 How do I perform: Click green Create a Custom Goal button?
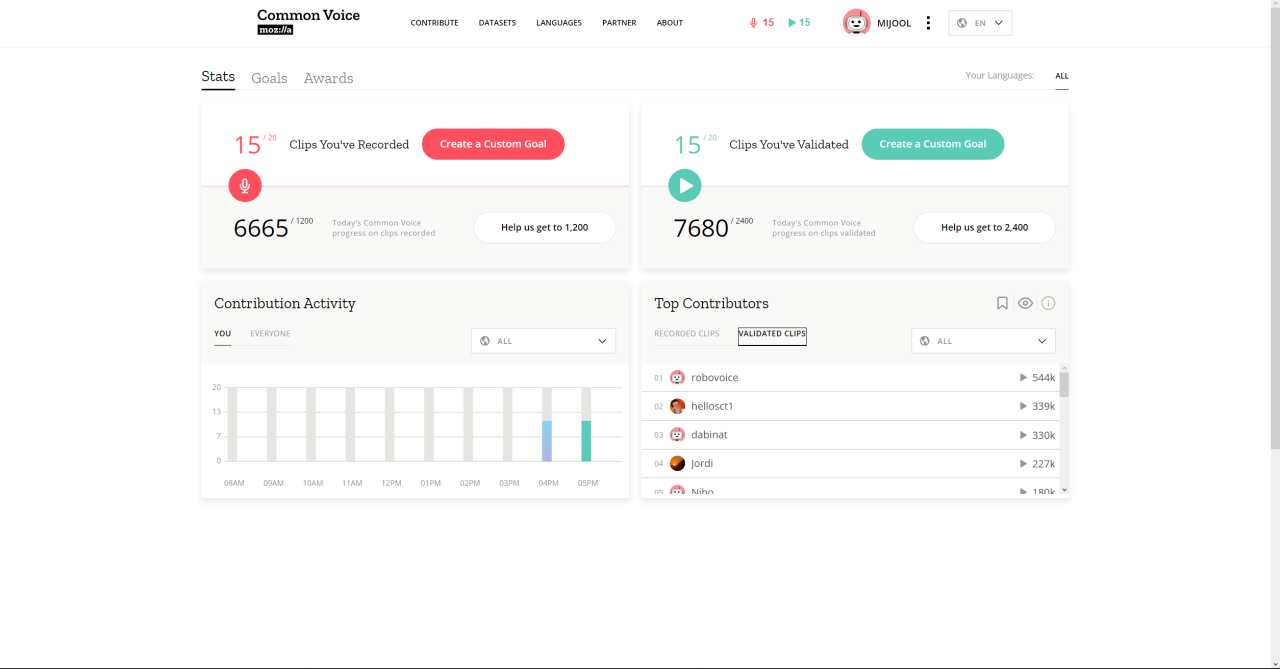pos(933,144)
